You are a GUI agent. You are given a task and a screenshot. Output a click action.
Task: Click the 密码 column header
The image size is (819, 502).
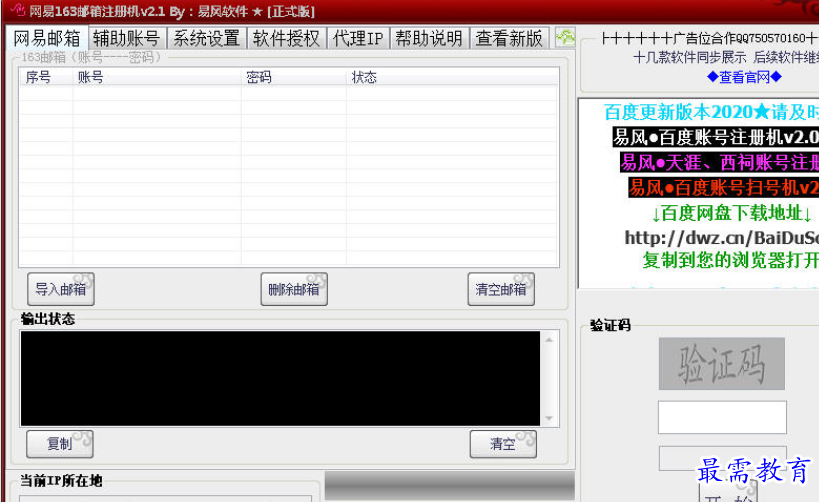(x=294, y=77)
